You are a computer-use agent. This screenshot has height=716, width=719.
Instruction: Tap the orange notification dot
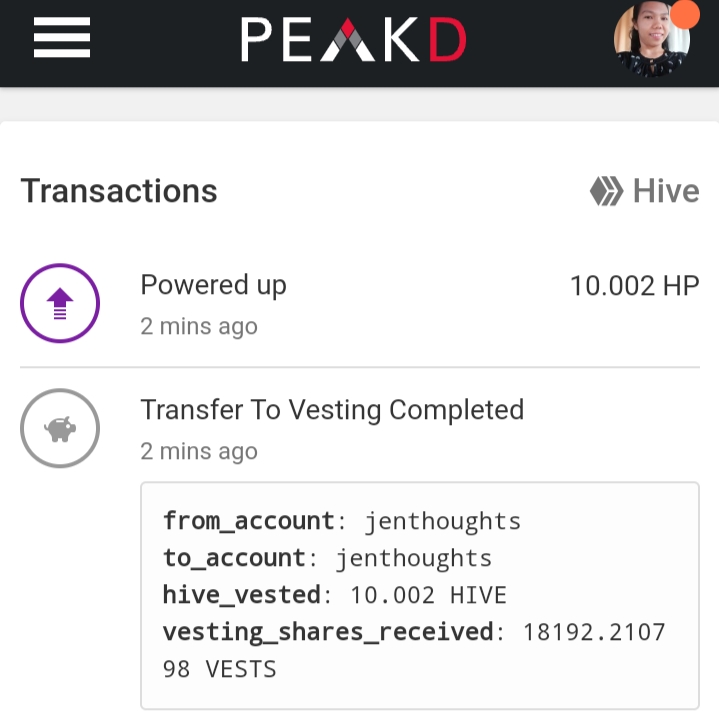[685, 14]
